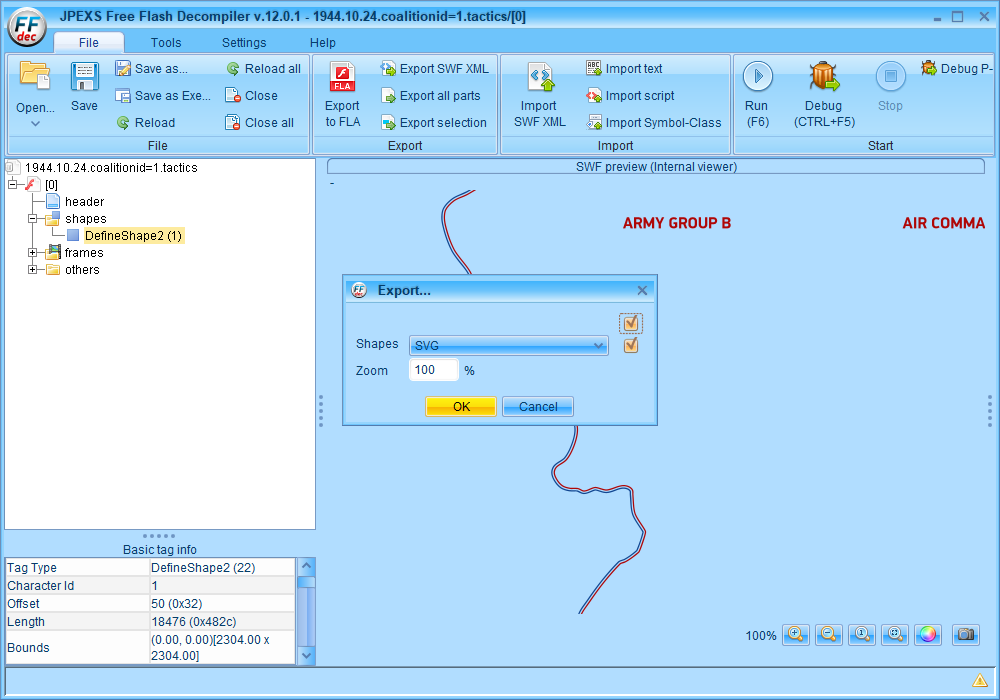Click the Offset value 50 (0x32)

[177, 604]
